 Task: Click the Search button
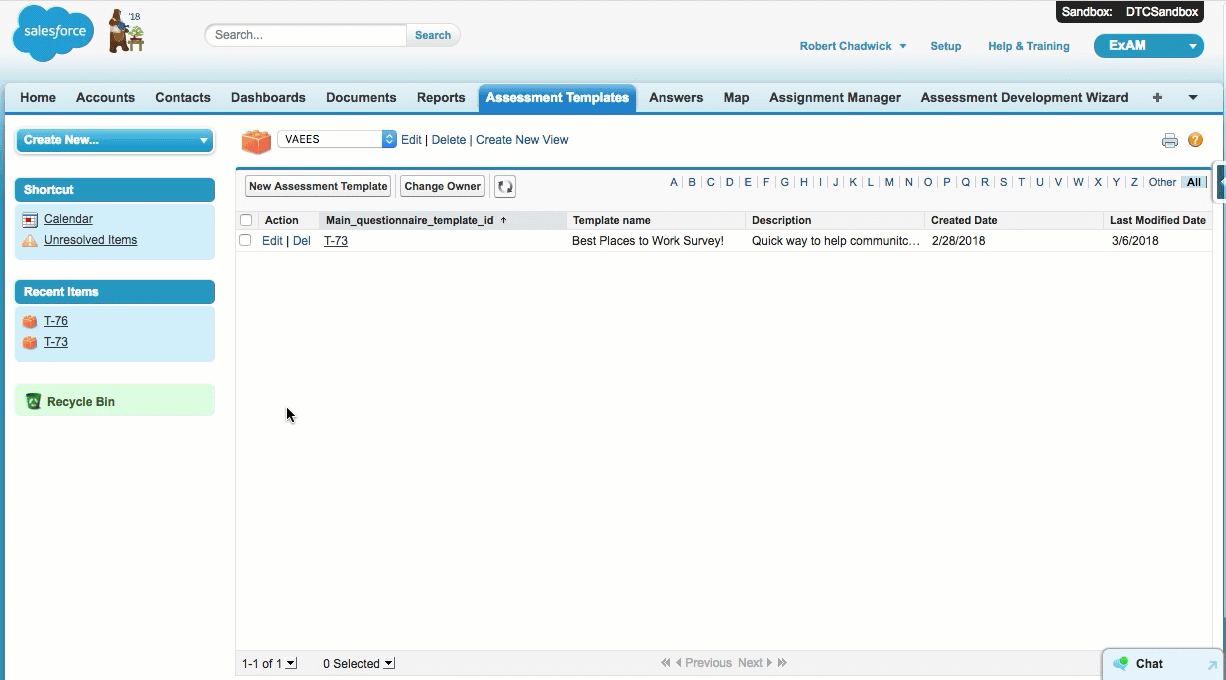(433, 35)
